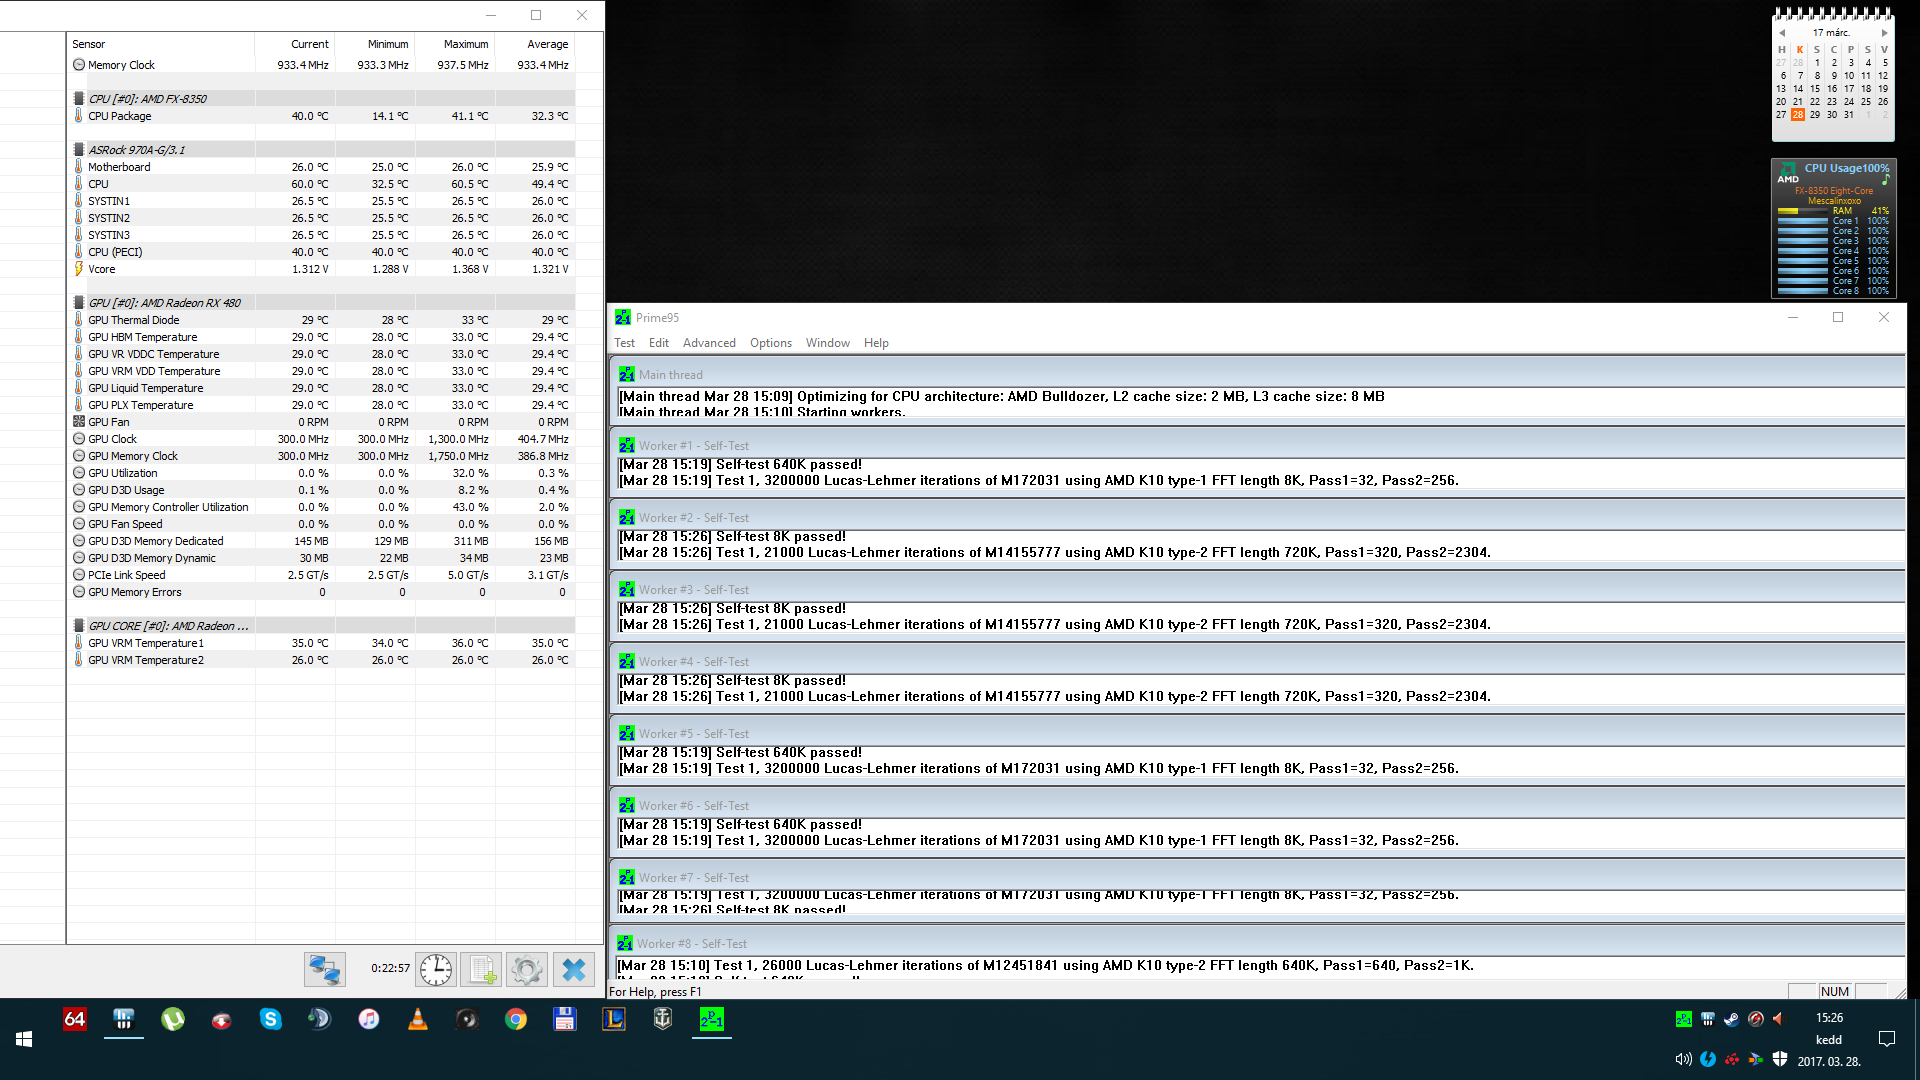Open the Prime95 Test menu

click(x=624, y=343)
